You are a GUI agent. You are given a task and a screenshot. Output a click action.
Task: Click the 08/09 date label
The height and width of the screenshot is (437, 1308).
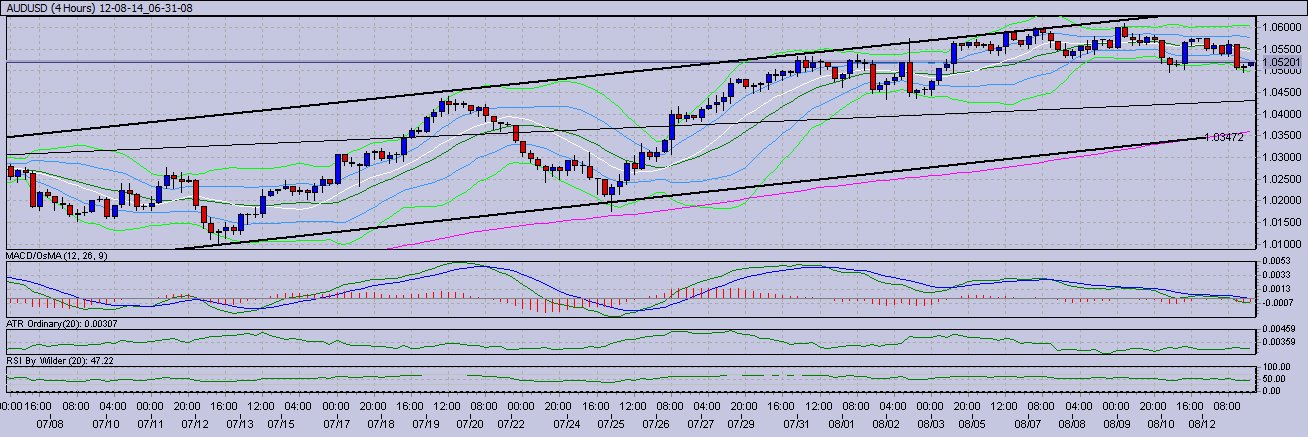[1116, 424]
